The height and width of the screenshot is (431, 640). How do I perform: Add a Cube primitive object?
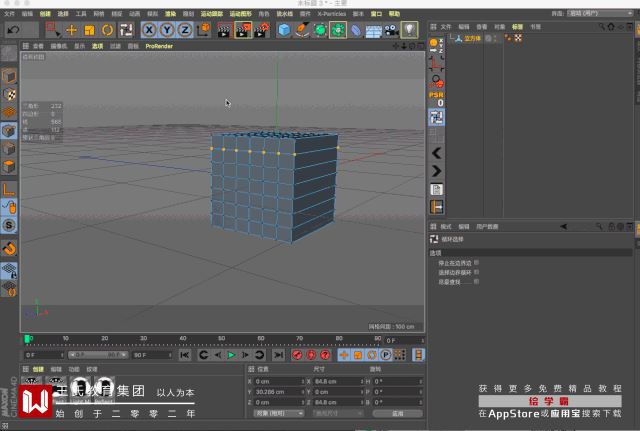pos(284,30)
